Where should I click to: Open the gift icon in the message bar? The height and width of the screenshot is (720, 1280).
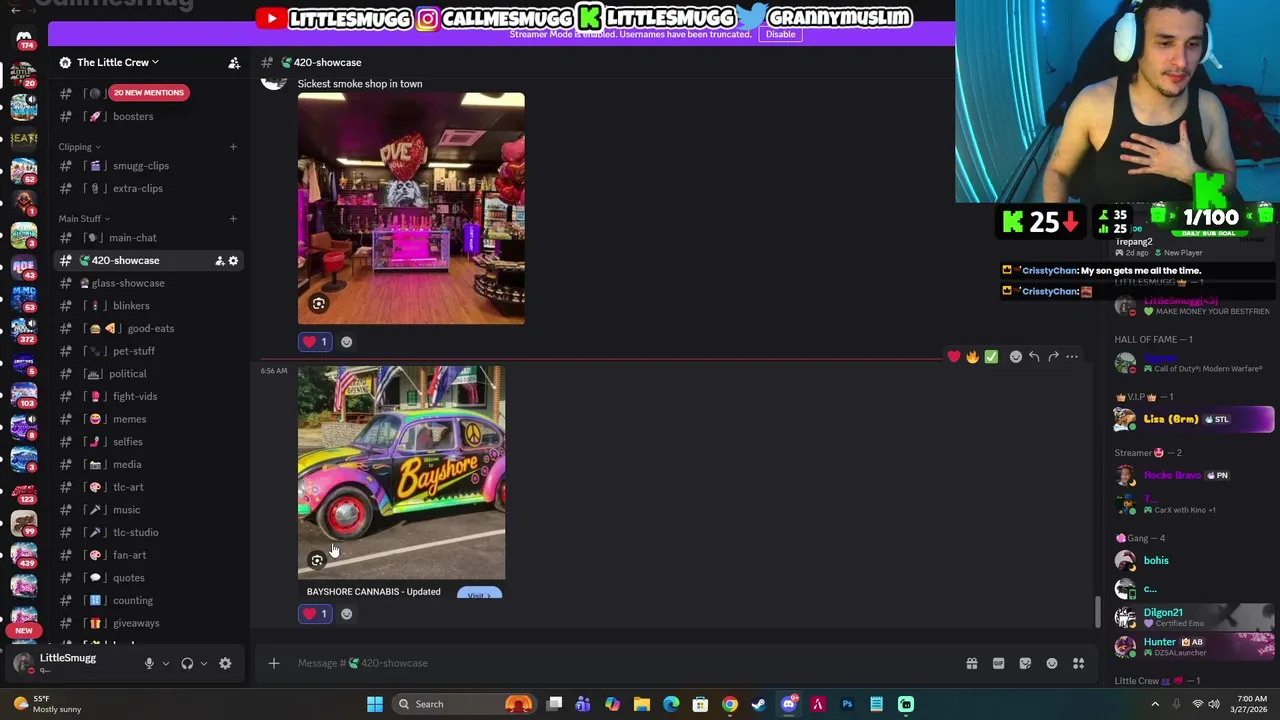click(972, 663)
